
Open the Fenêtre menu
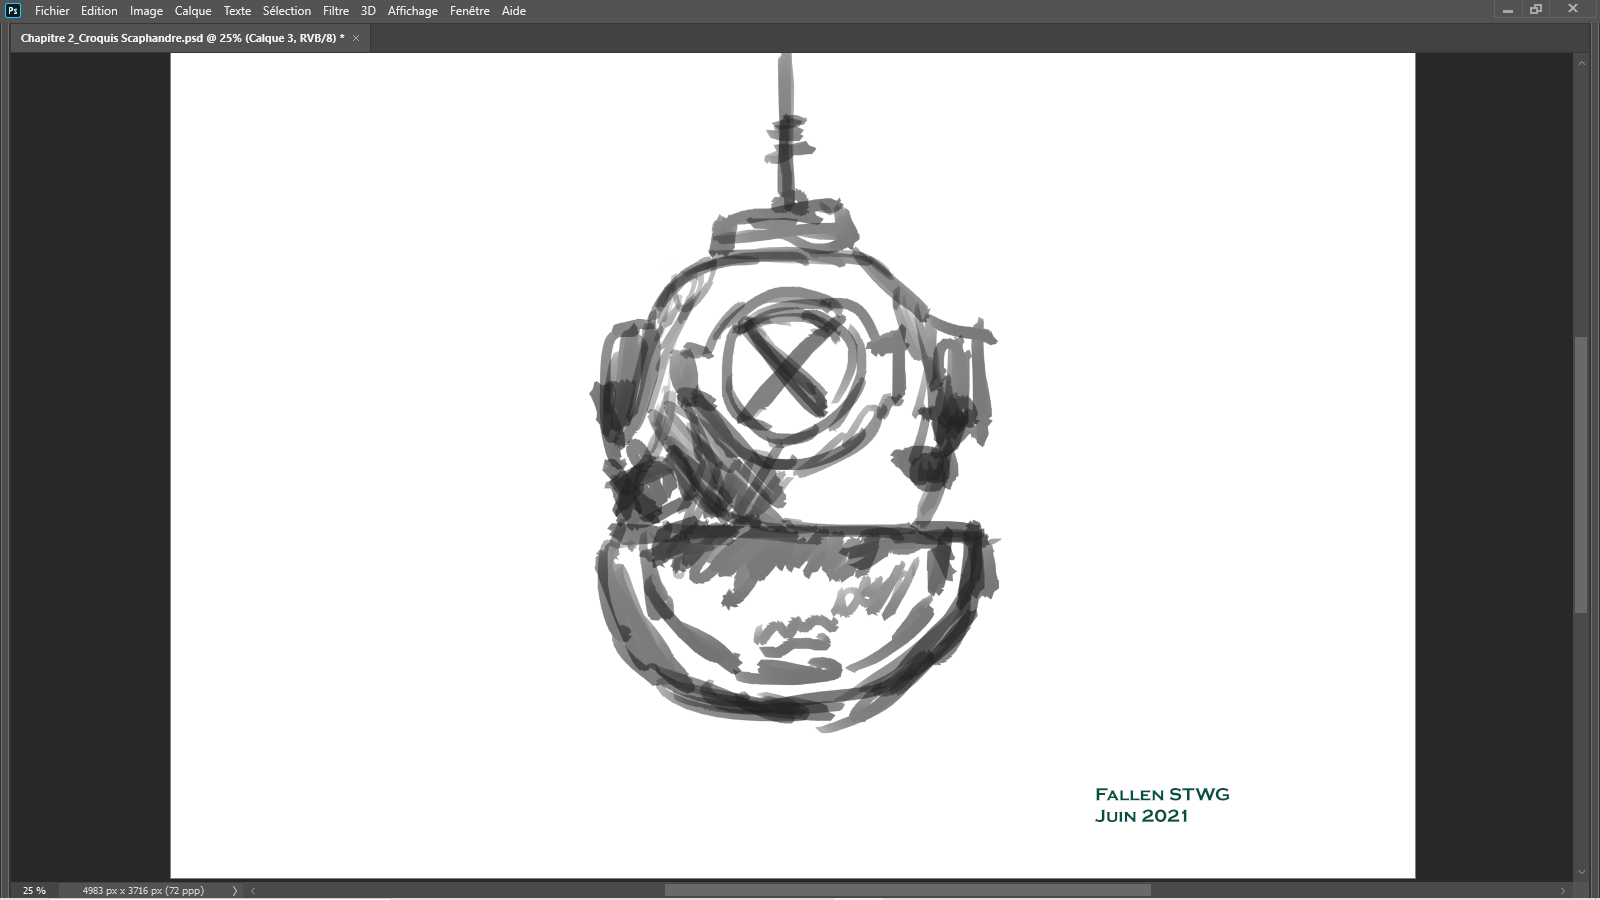469,11
